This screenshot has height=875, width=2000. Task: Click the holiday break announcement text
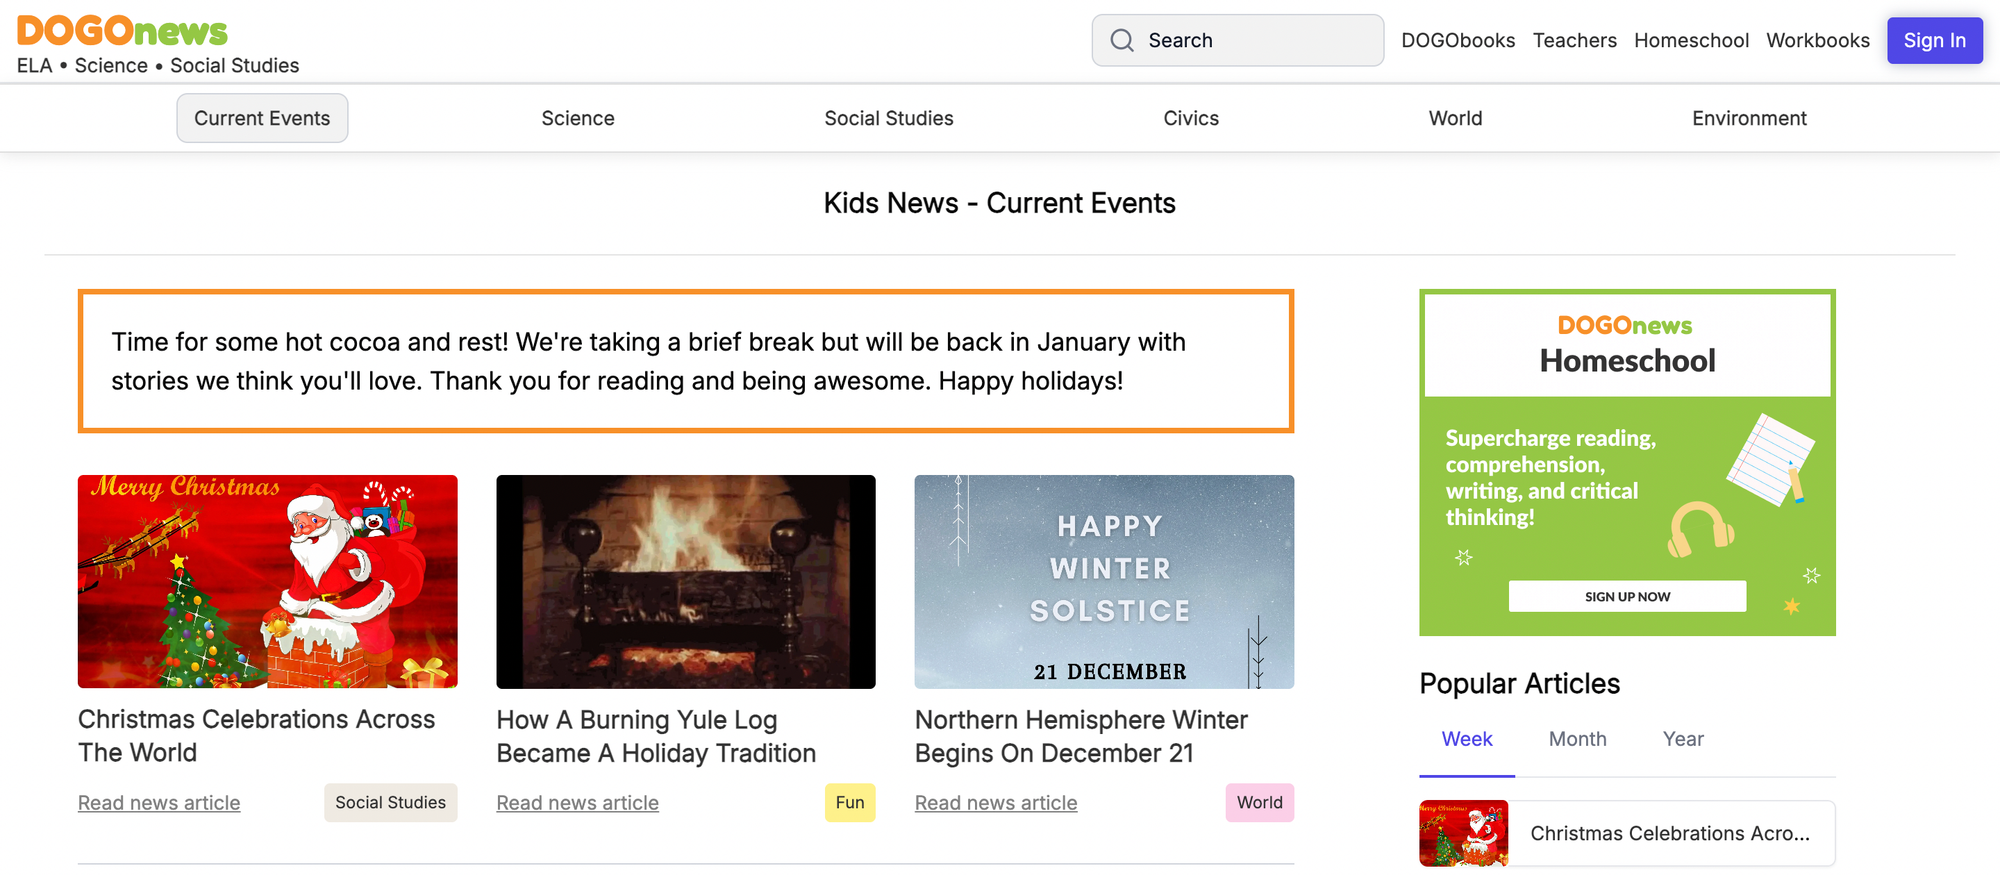click(x=648, y=361)
